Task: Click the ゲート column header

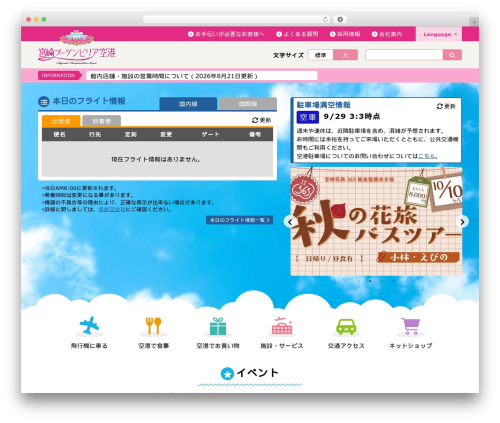Action: coord(210,134)
